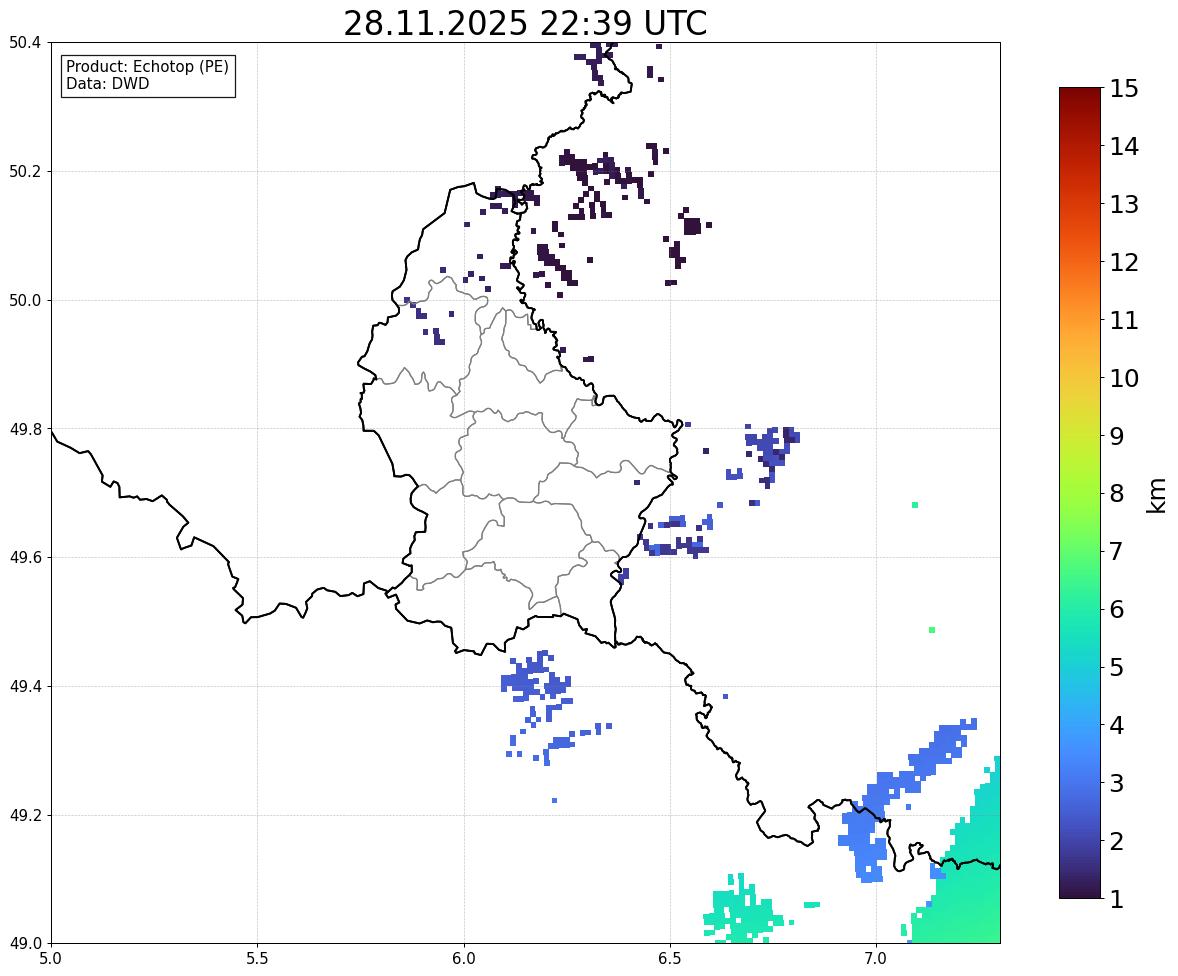Click the 'Product: Echotop (PE)' legend line

147,67
